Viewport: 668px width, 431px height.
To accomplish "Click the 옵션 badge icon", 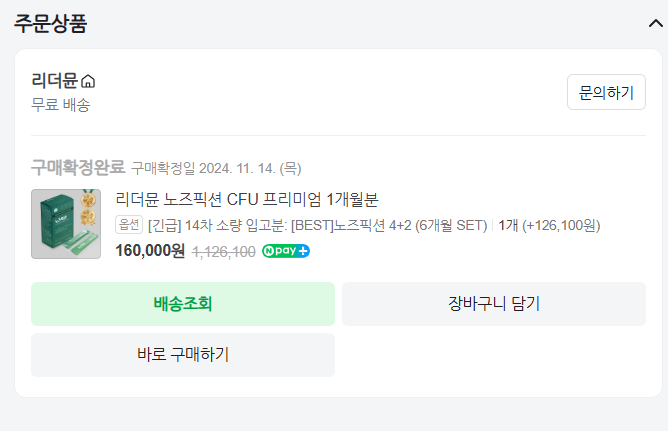I will tap(129, 224).
